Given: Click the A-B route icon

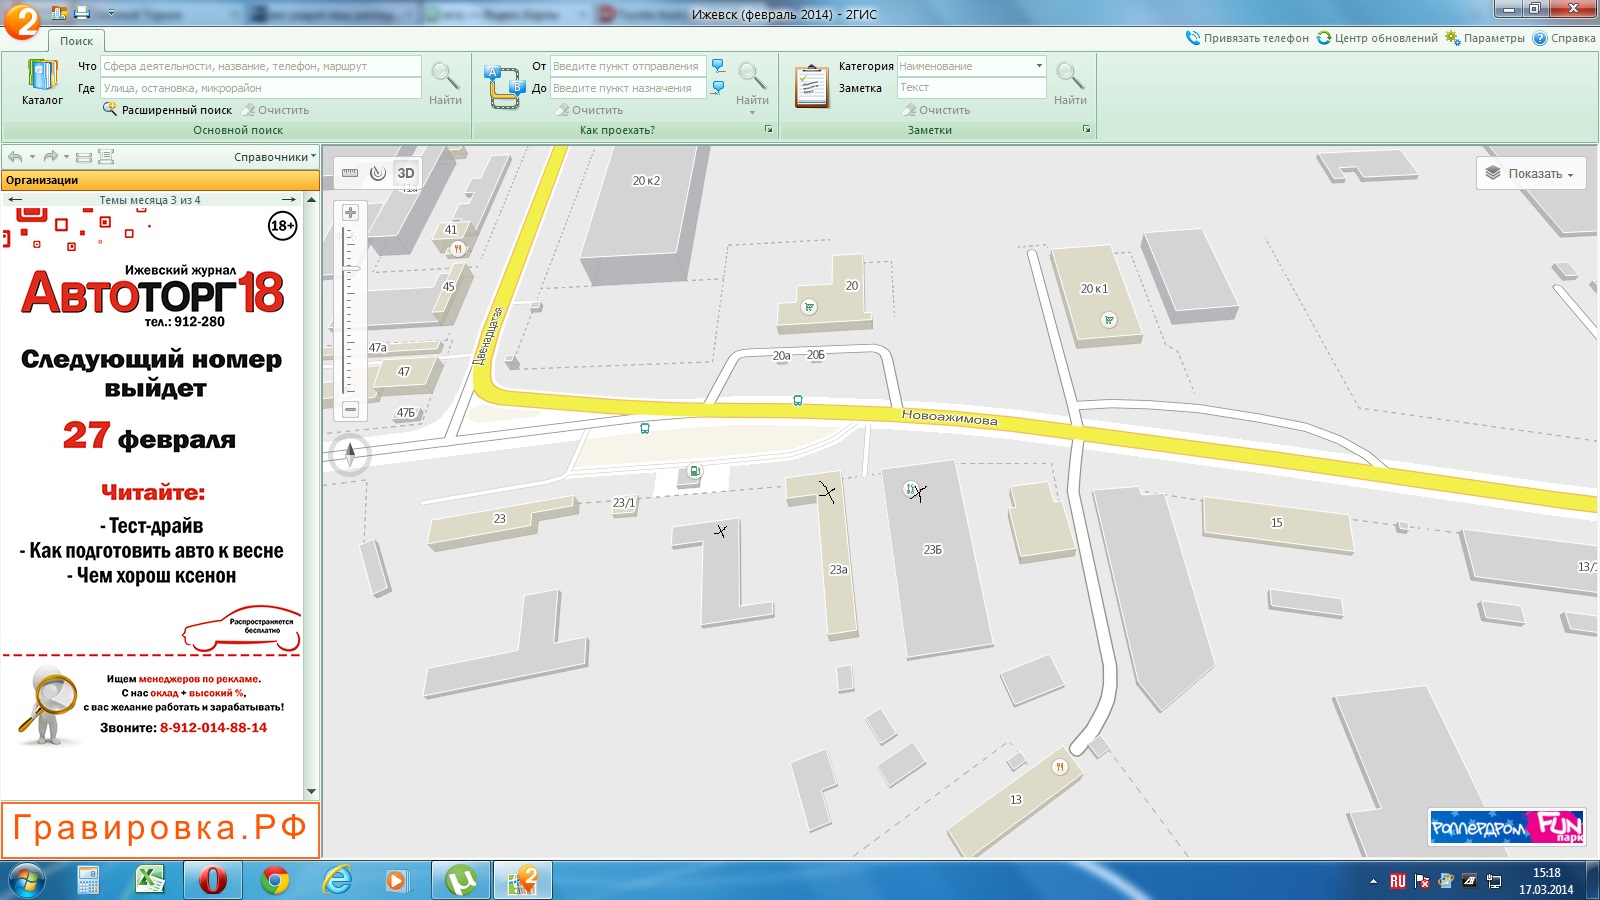Looking at the screenshot, I should tap(504, 87).
